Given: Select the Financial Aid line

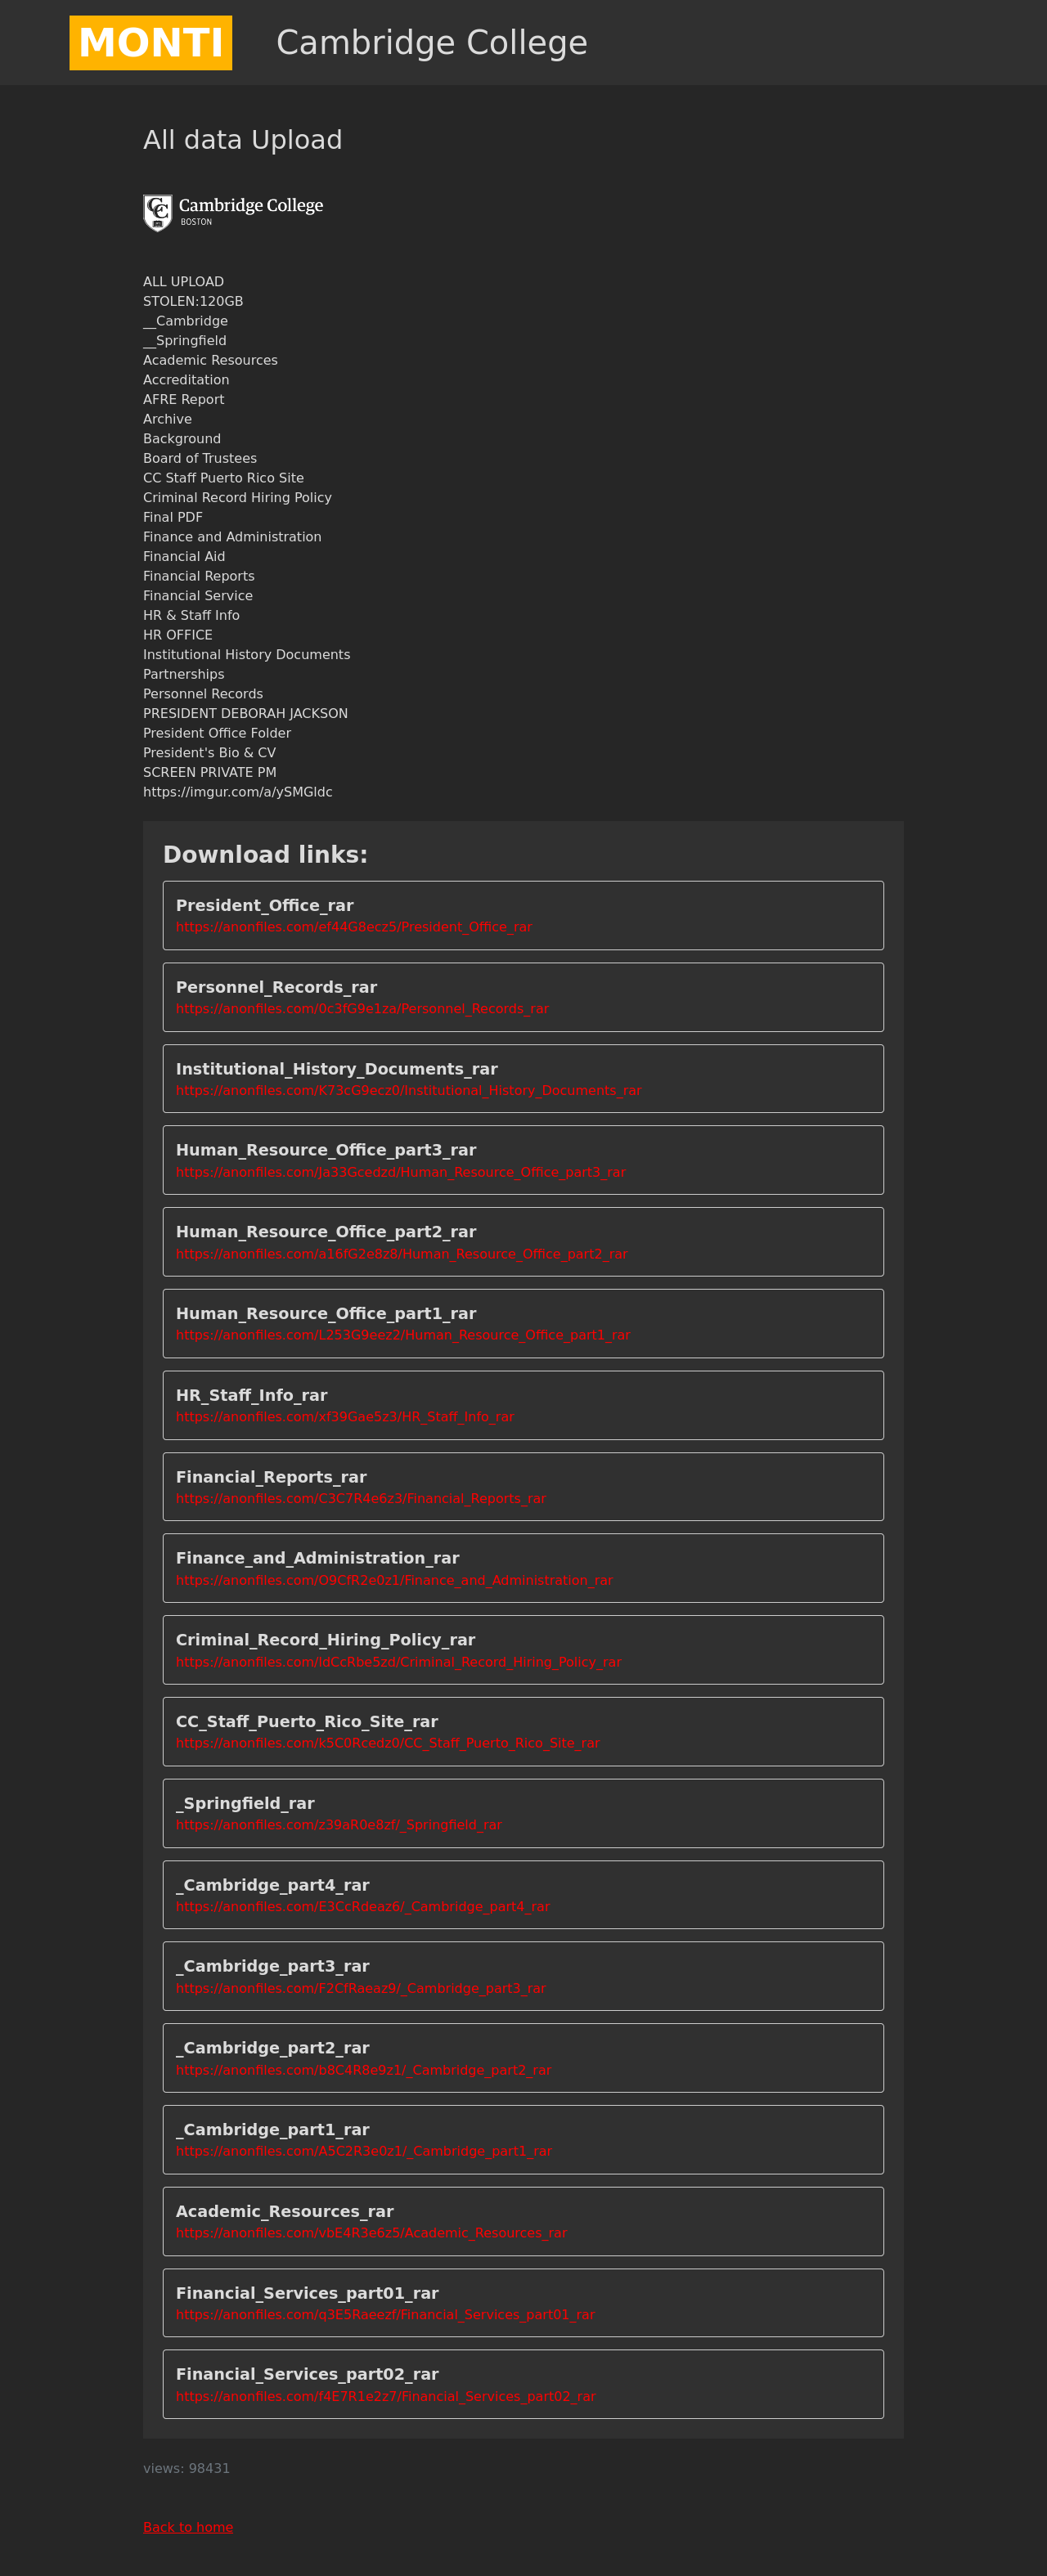Looking at the screenshot, I should pyautogui.click(x=184, y=557).
